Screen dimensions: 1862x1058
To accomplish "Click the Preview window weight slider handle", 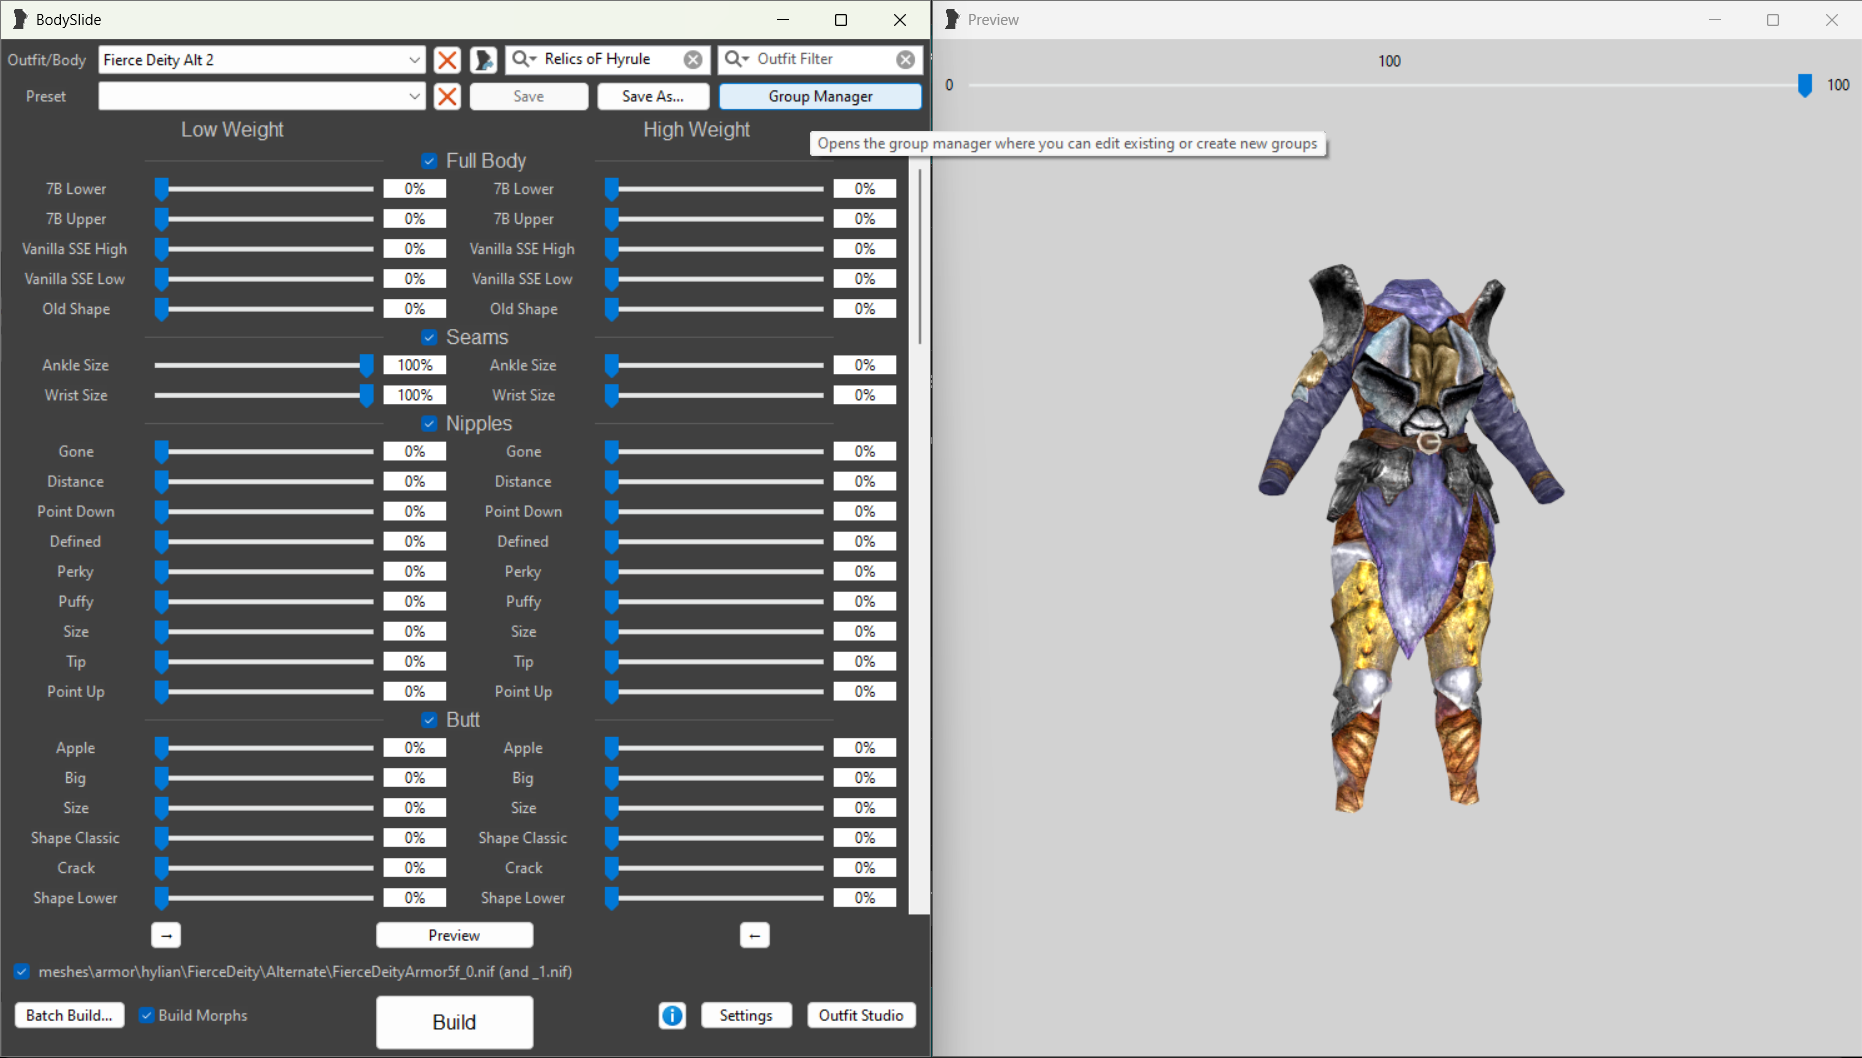I will [x=1805, y=85].
